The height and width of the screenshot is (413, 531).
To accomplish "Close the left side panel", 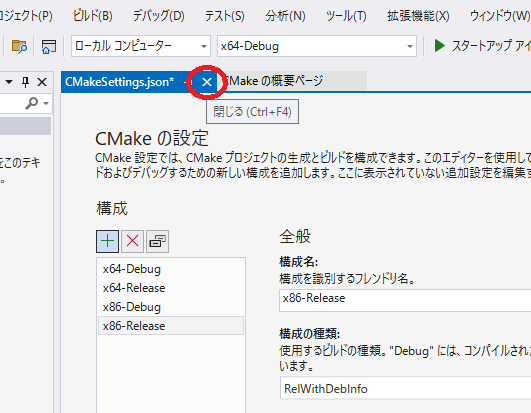I will pos(42,82).
